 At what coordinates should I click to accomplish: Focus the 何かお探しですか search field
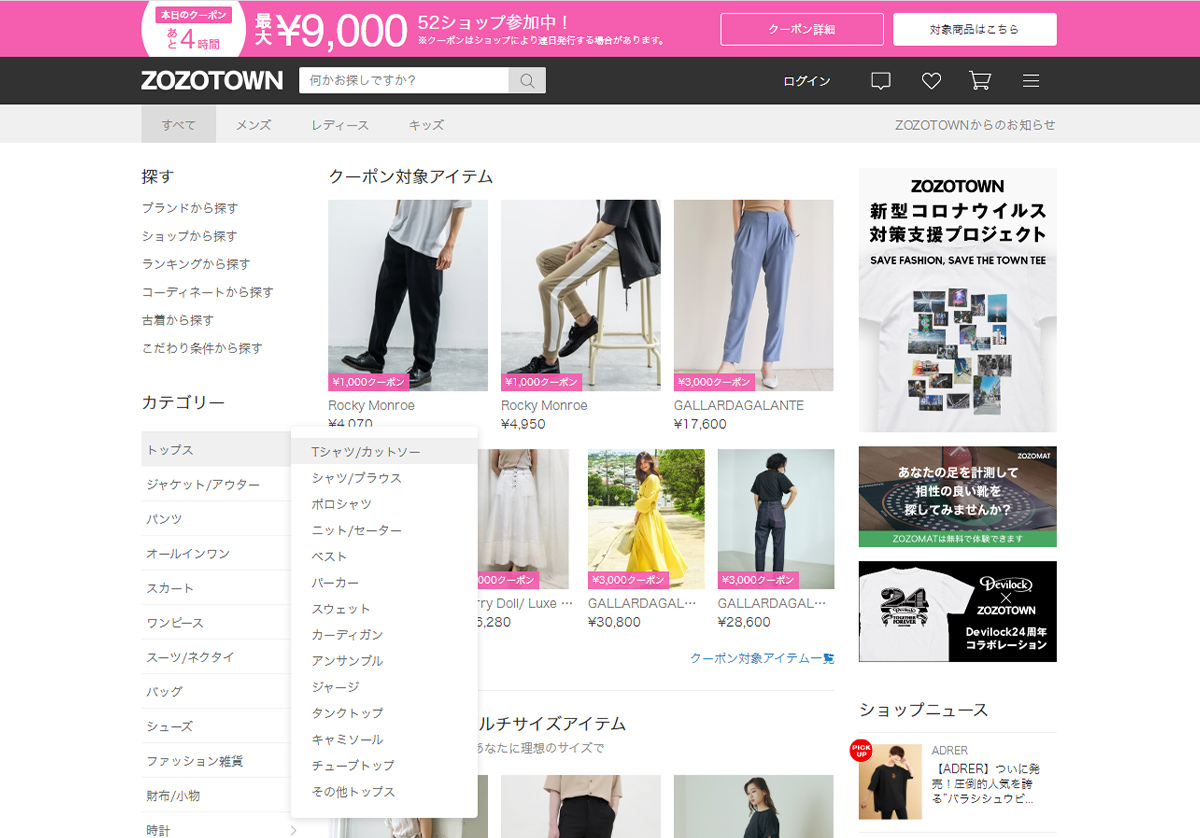[404, 81]
